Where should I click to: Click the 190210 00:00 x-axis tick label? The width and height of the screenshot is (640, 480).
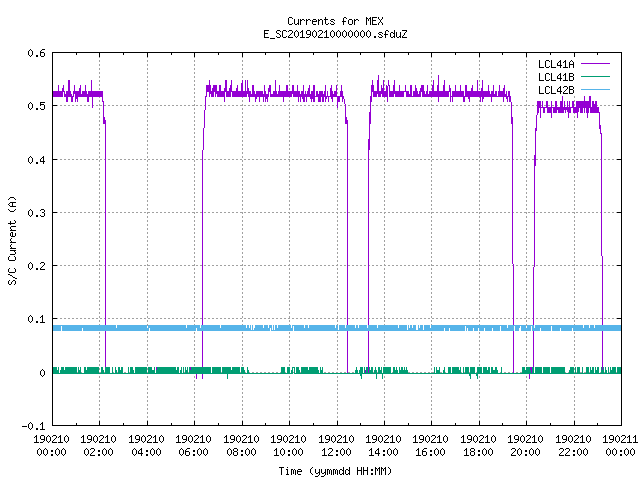point(51,446)
